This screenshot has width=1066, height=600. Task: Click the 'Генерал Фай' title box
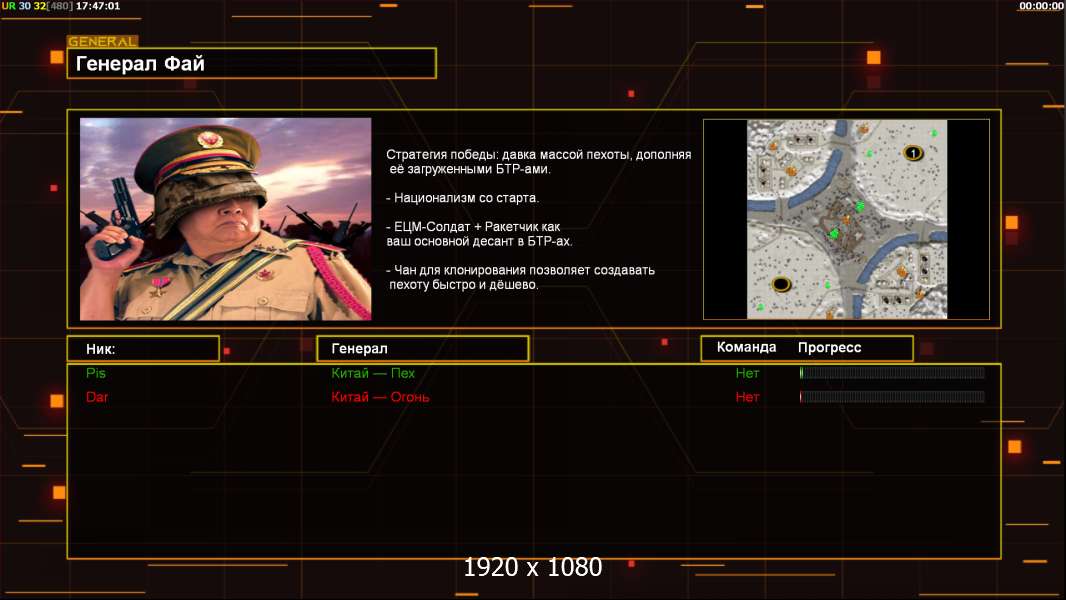click(252, 63)
